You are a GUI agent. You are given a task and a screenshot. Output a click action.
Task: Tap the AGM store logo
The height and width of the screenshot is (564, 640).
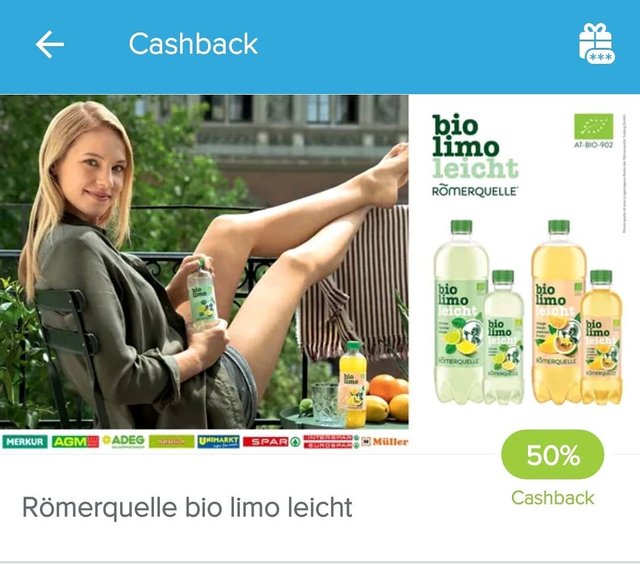[75, 442]
